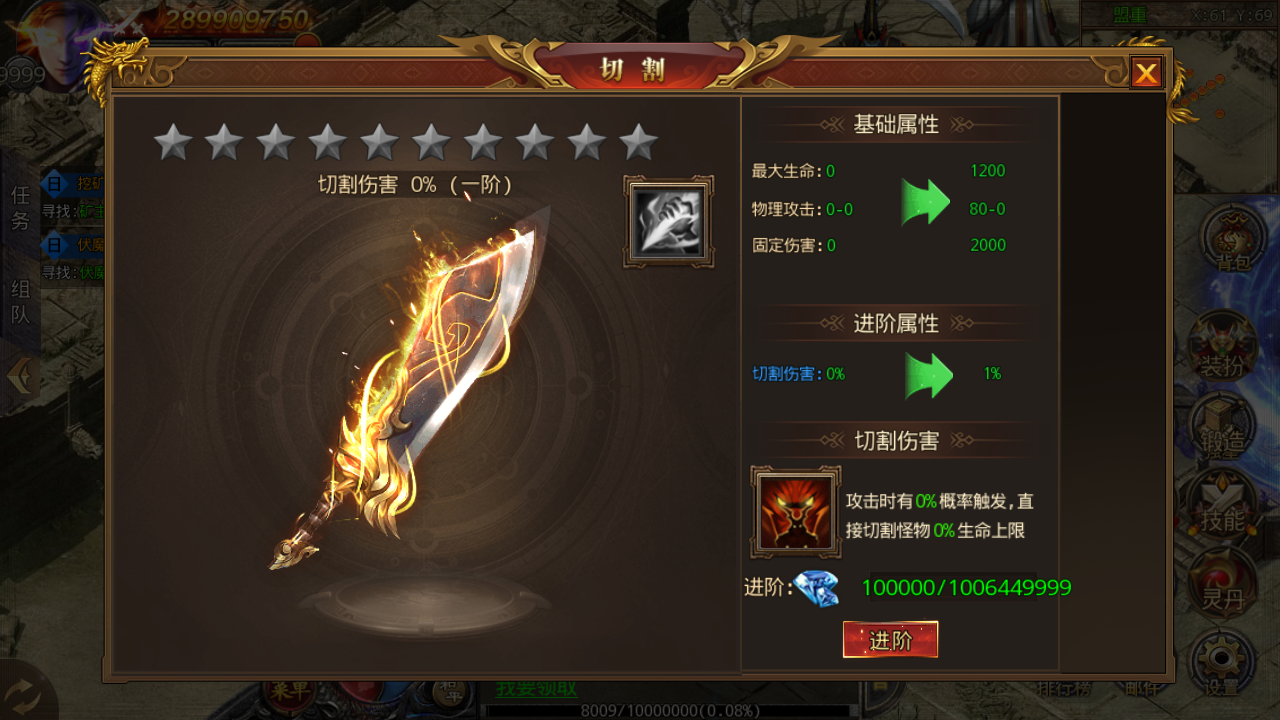Collapse the left side panel arrow
This screenshot has height=720, width=1280.
pyautogui.click(x=20, y=376)
